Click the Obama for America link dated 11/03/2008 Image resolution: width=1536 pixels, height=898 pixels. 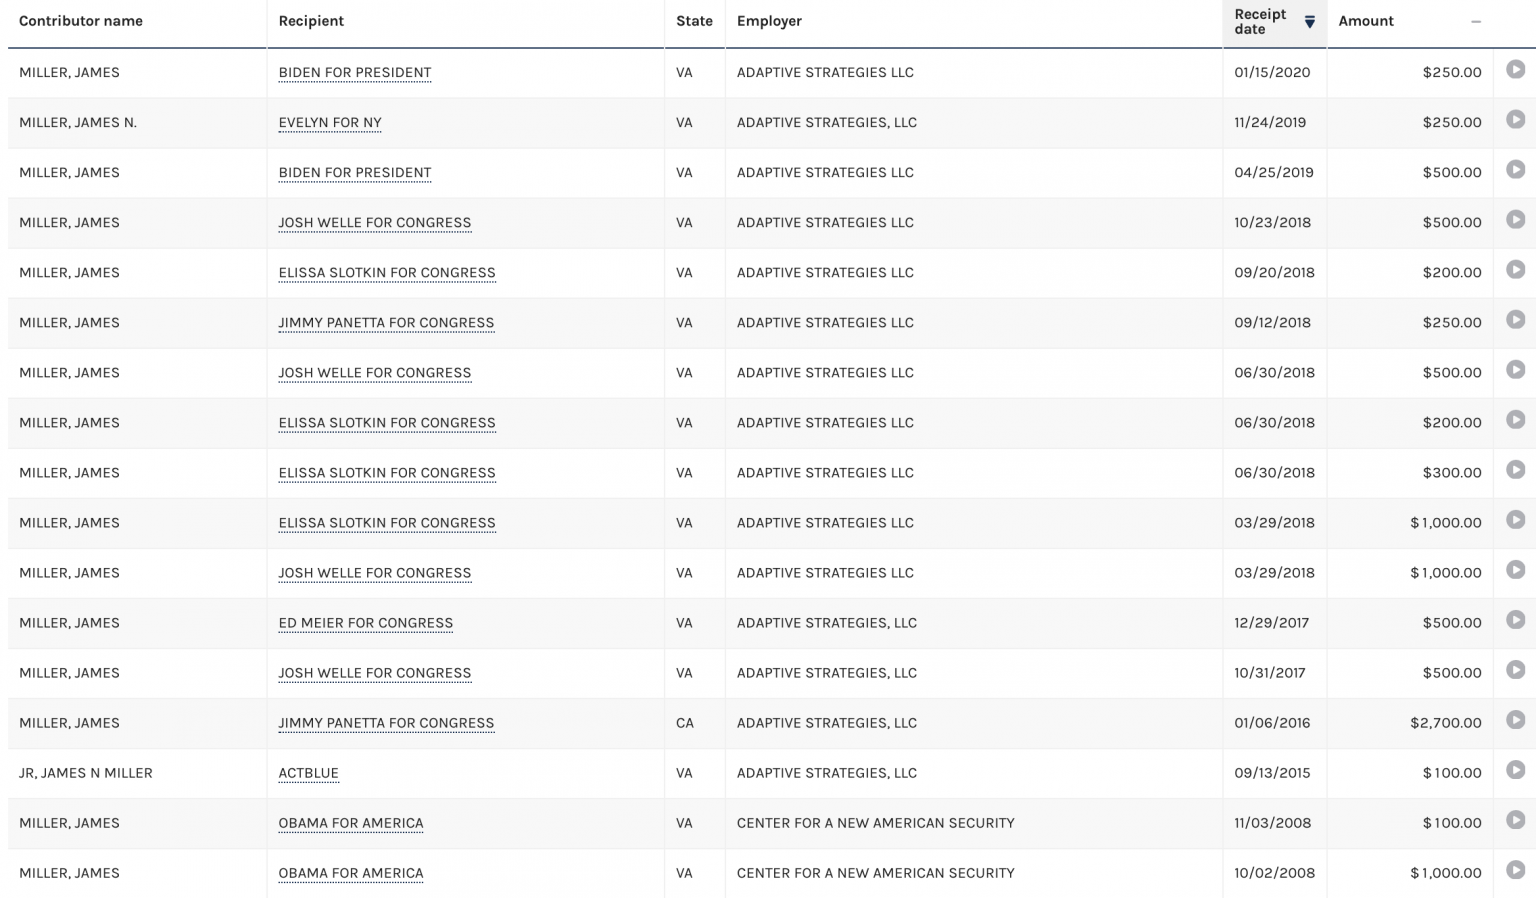click(x=350, y=823)
